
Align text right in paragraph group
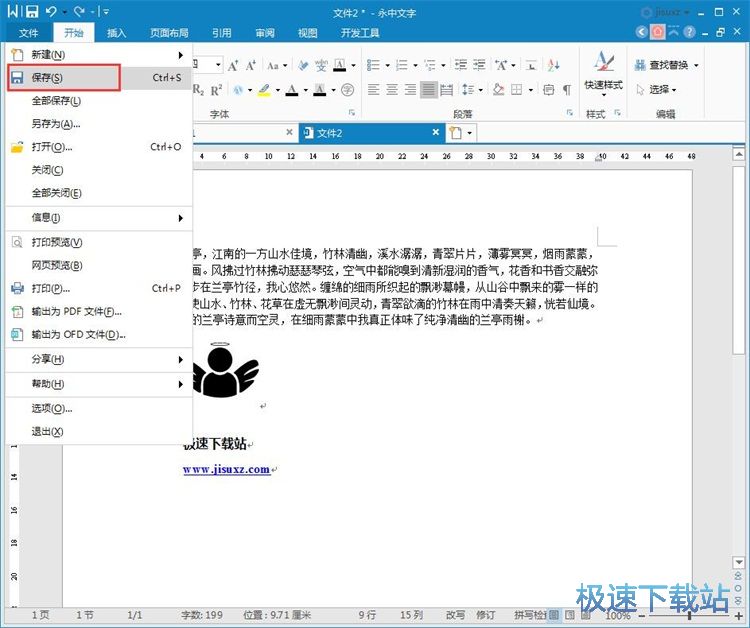click(410, 89)
